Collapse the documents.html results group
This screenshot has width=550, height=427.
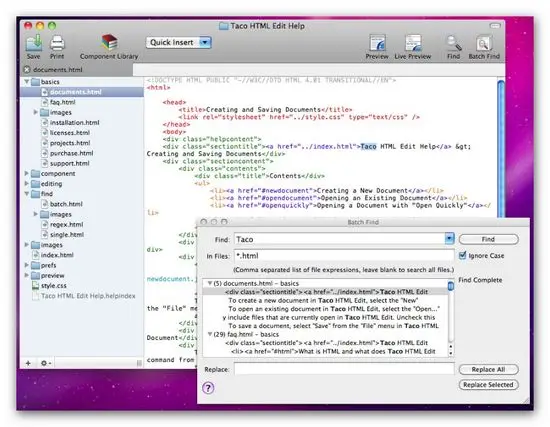coord(210,283)
